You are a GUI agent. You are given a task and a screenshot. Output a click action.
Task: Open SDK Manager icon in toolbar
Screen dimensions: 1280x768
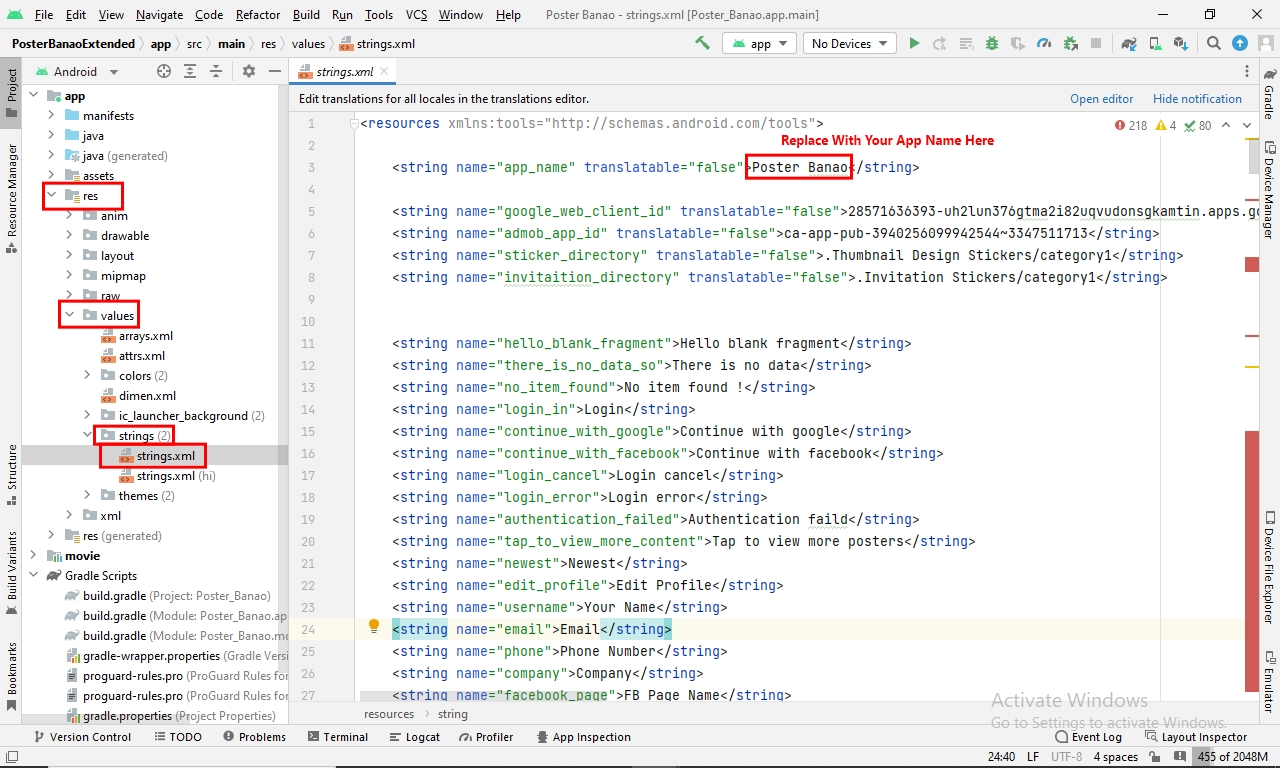coord(1181,43)
